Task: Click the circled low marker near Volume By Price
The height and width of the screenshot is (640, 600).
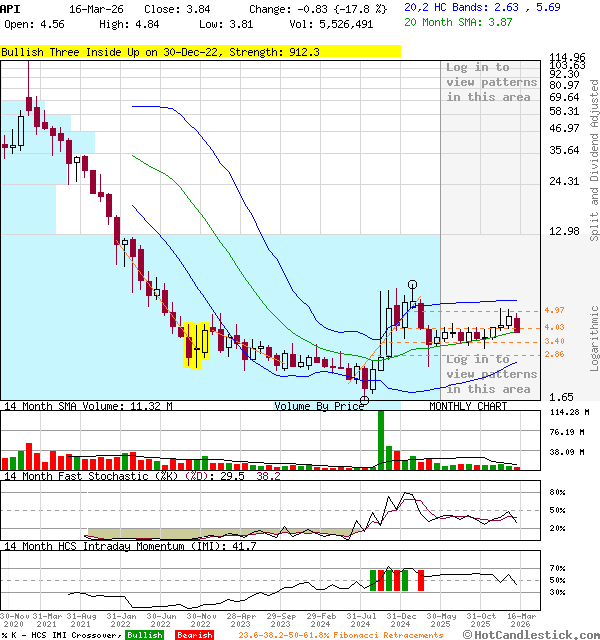Action: tap(365, 399)
